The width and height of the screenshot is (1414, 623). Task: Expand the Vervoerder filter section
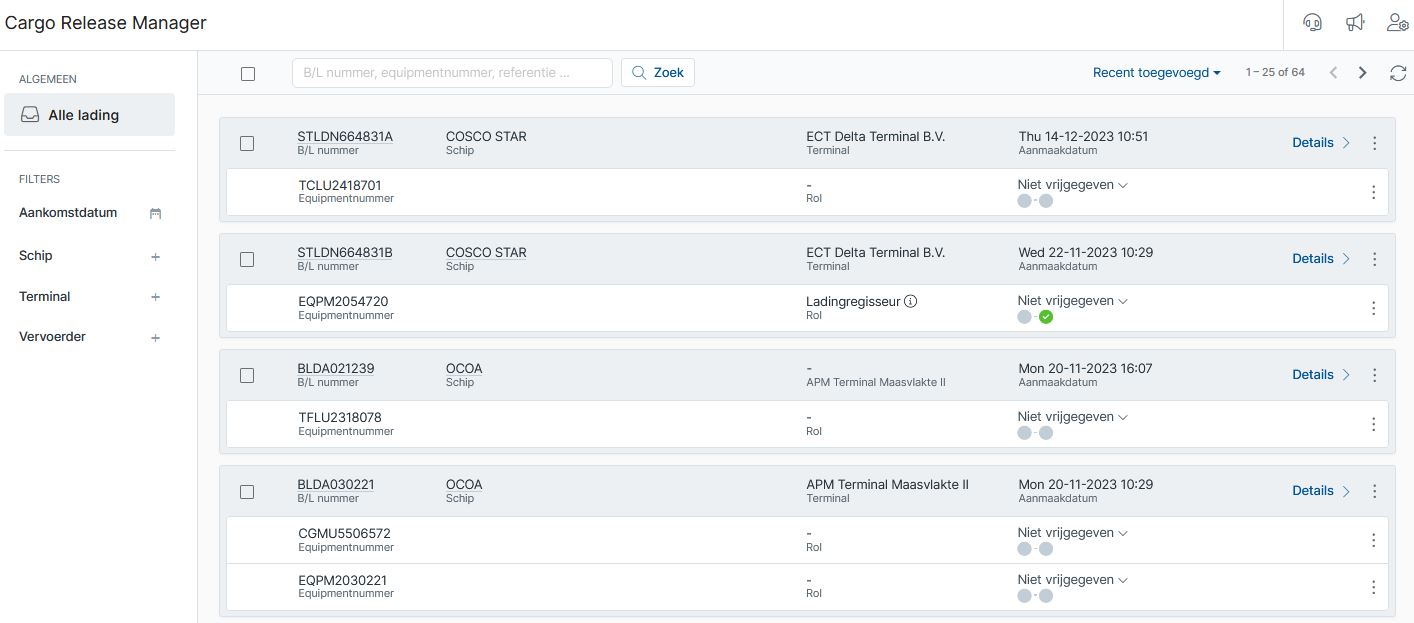155,337
